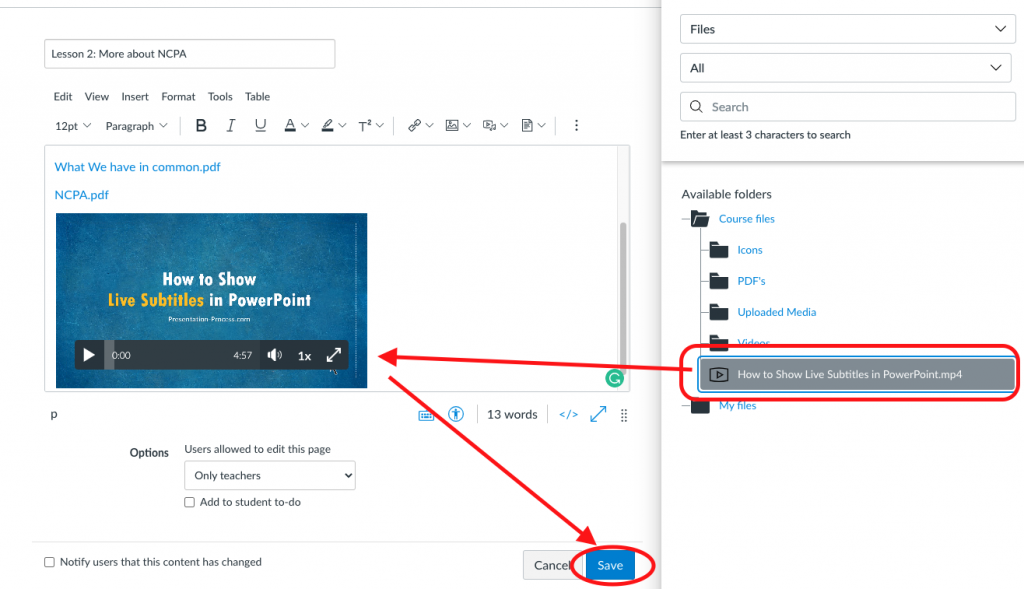
Task: Open the NCPA.pdf link
Action: (82, 195)
